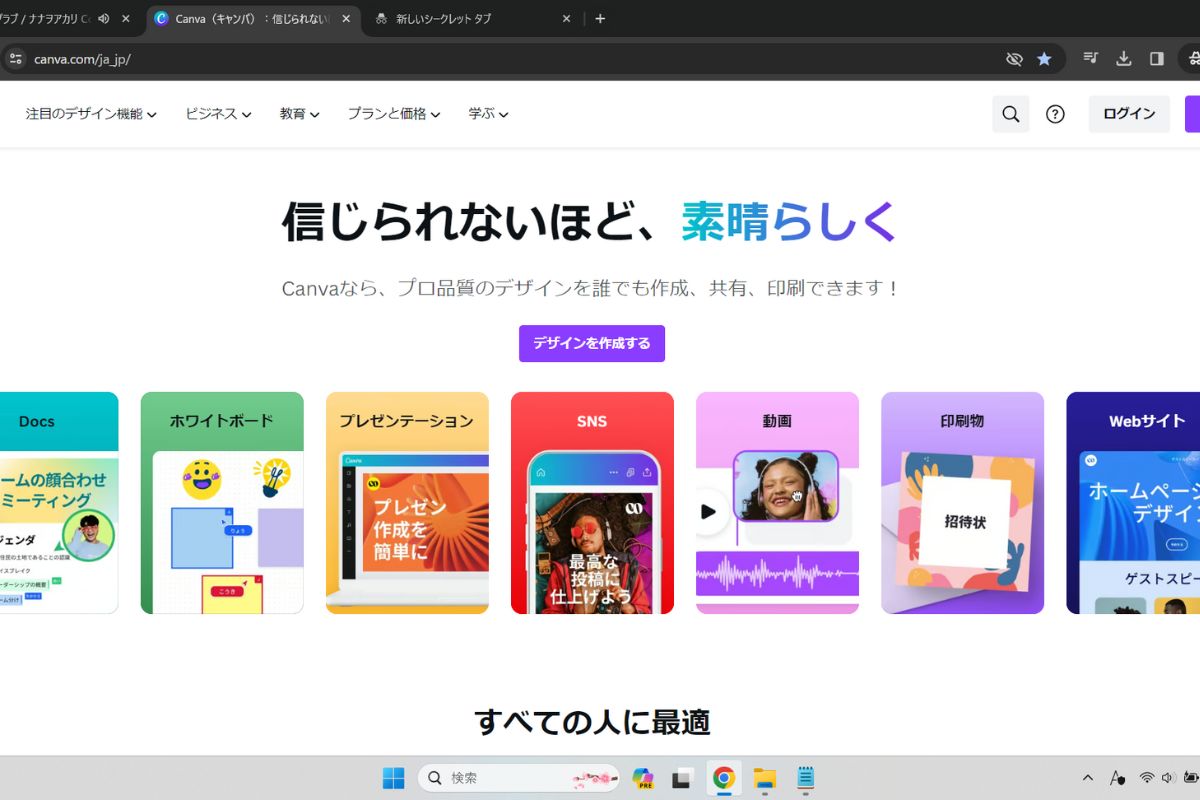This screenshot has height=800, width=1200.
Task: Expand the ビジネス dropdown menu
Action: coord(218,114)
